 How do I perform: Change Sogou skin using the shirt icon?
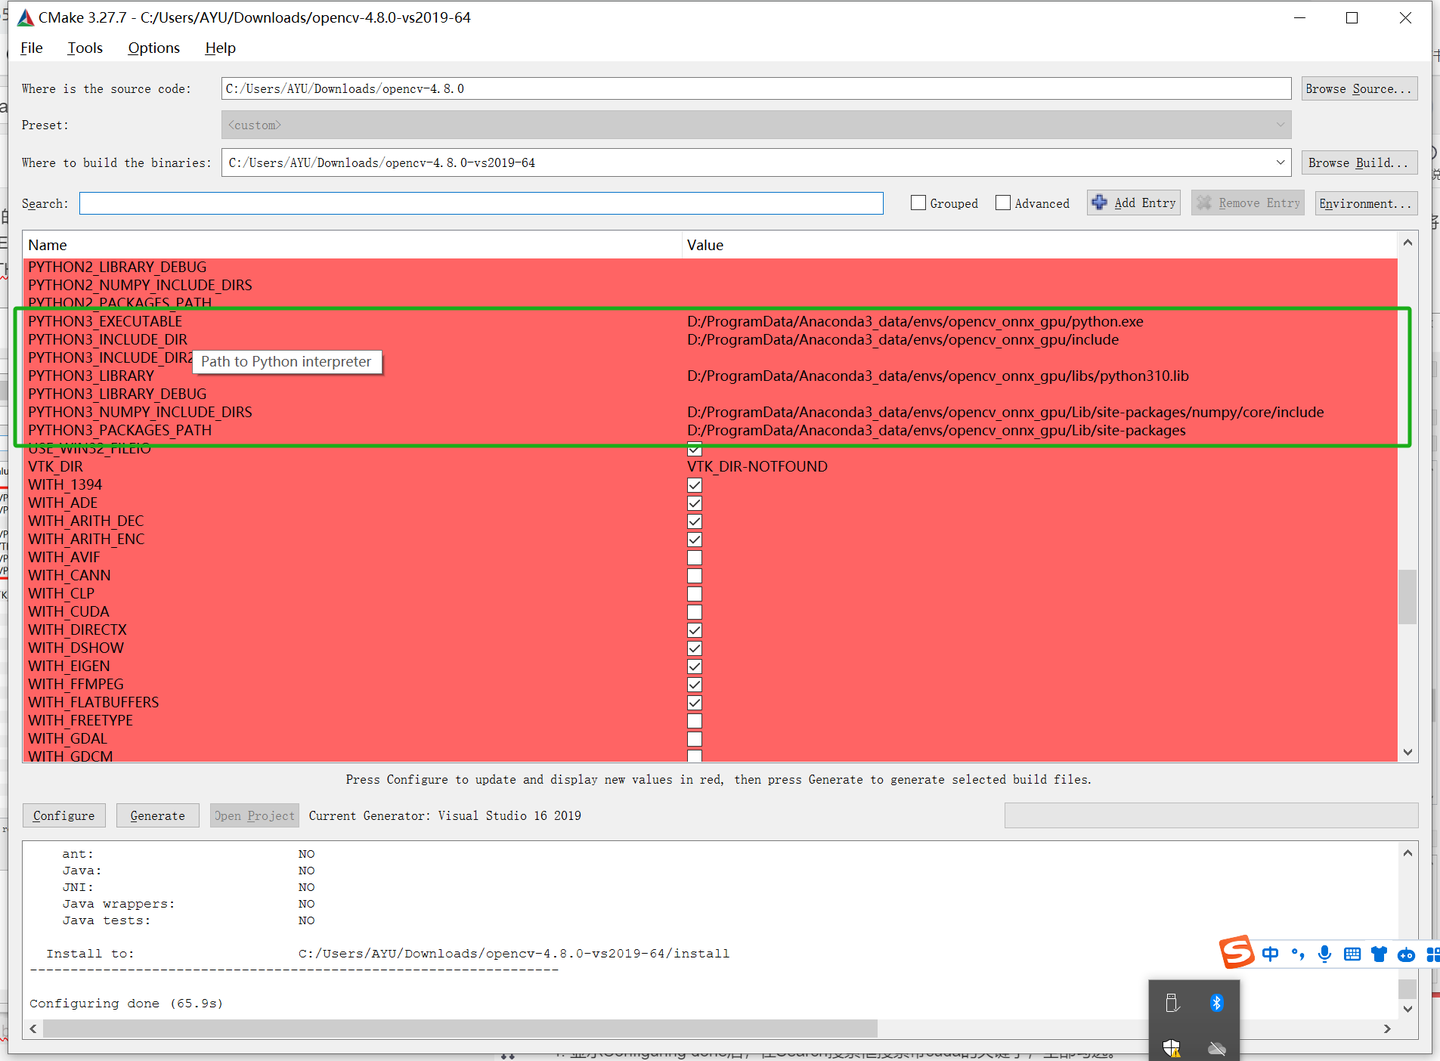[x=1379, y=954]
